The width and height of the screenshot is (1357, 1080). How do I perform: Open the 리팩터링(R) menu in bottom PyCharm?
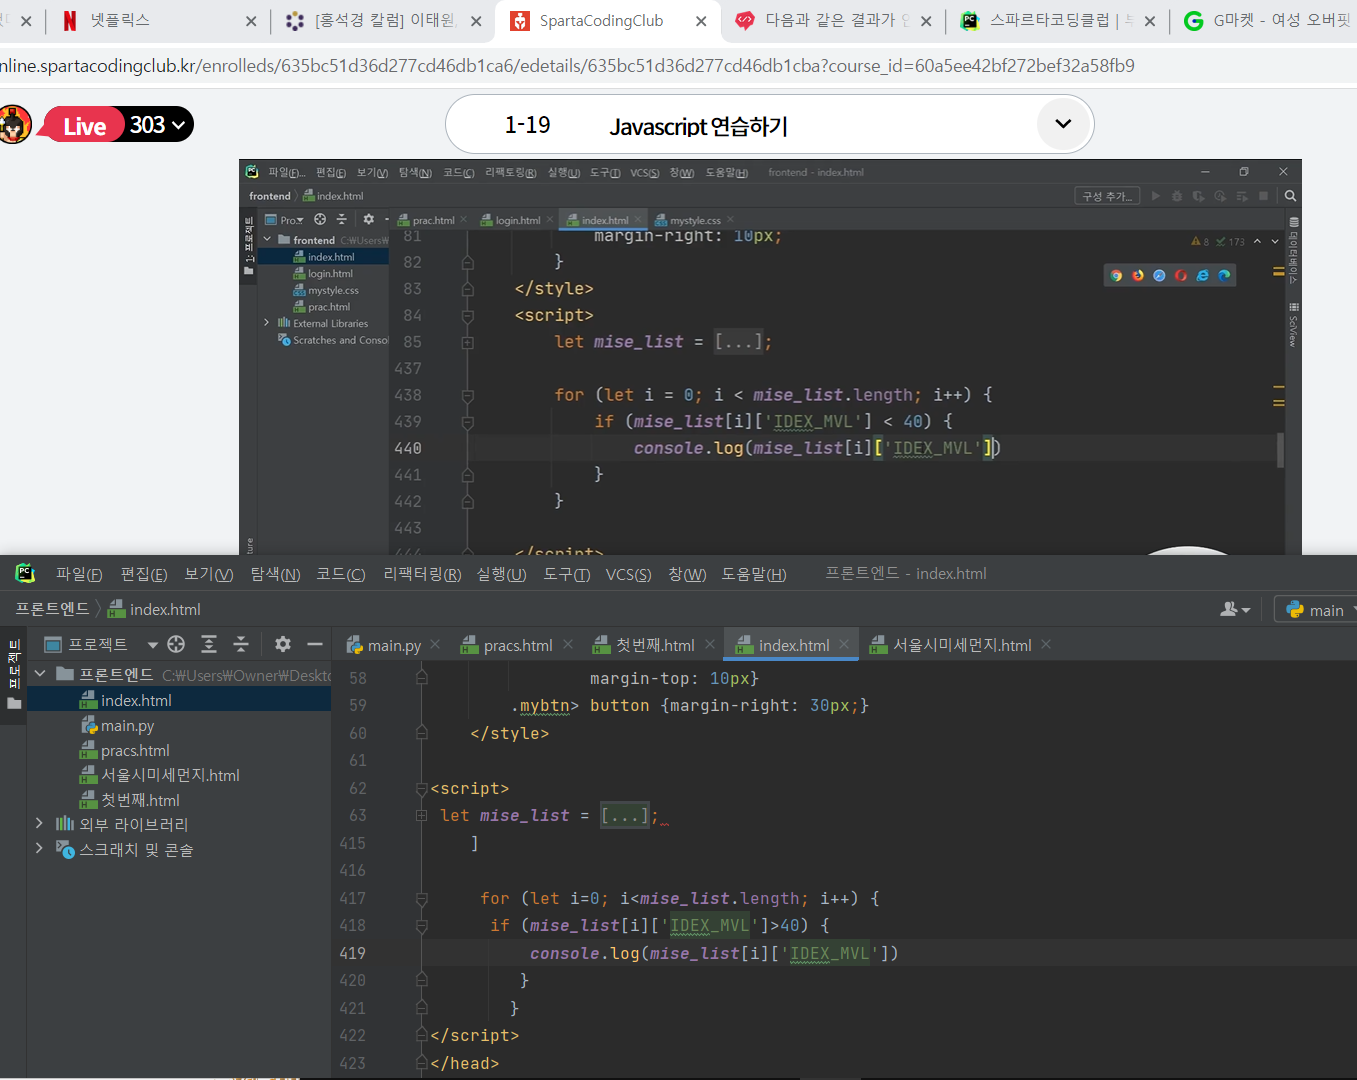422,574
